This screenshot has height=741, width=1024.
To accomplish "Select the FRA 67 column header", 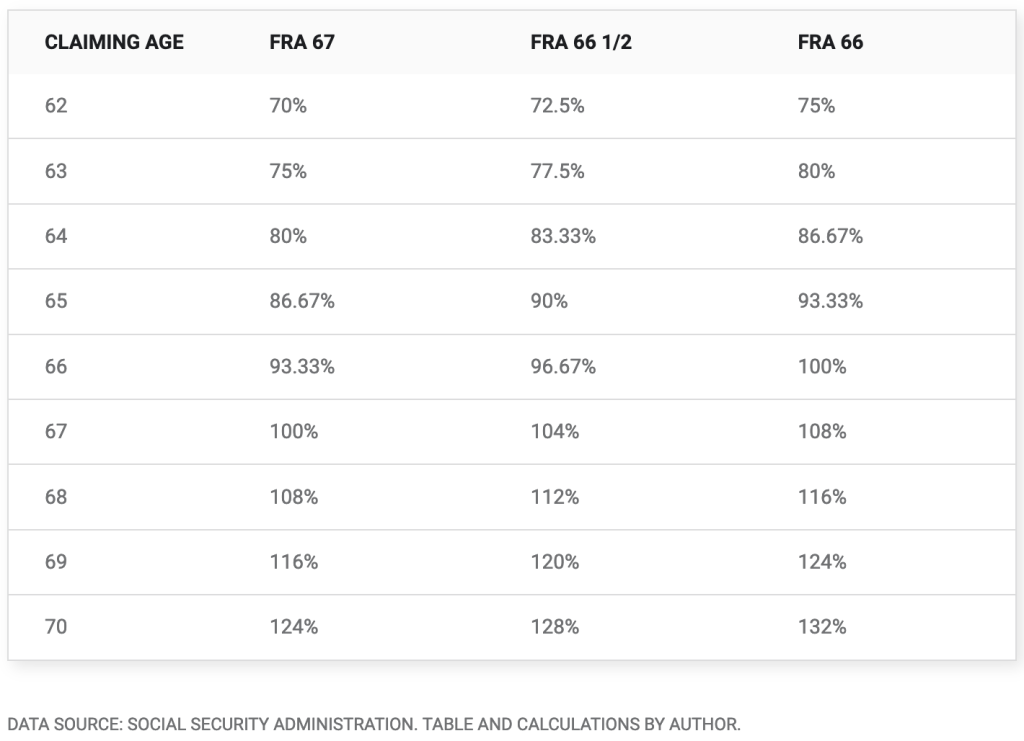I will (x=301, y=42).
